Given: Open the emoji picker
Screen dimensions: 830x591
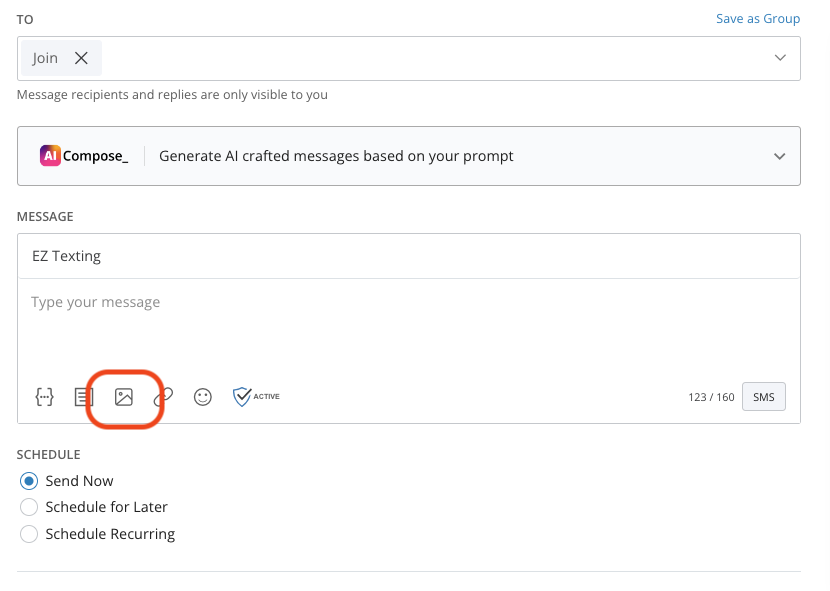Looking at the screenshot, I should [x=203, y=397].
